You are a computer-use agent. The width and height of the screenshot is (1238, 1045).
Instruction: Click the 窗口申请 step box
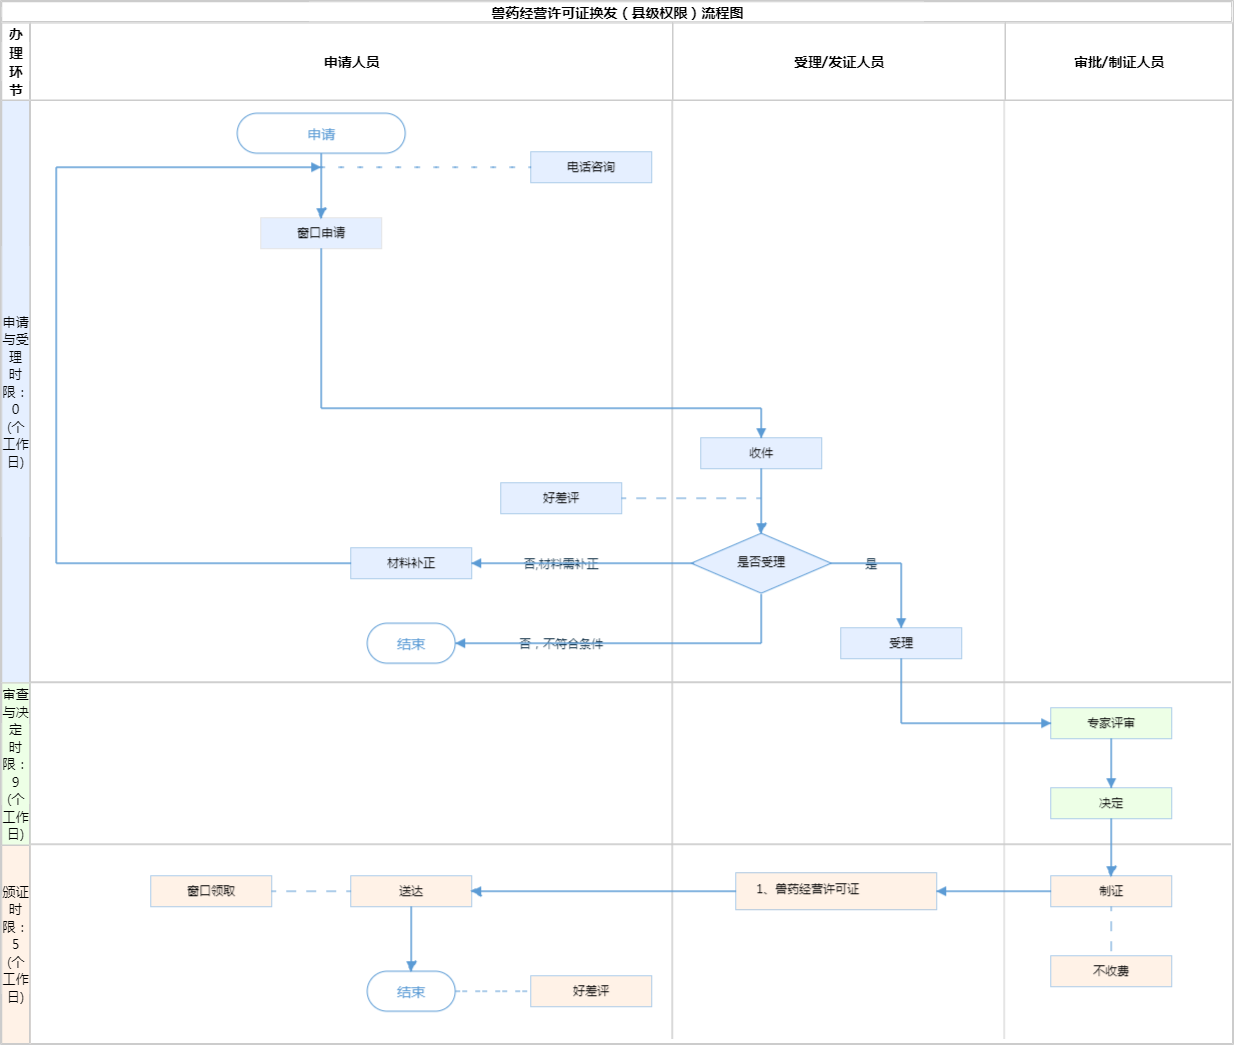point(321,233)
